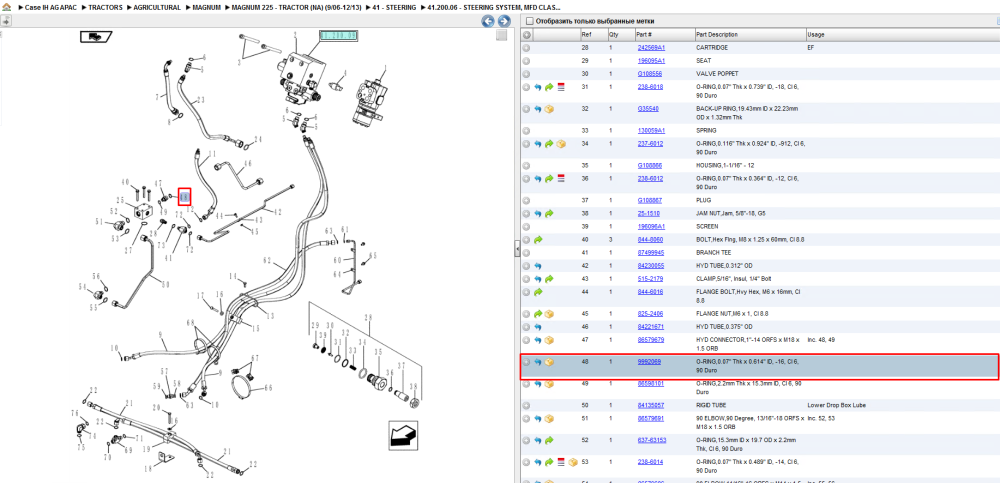Open part link 515-2179
This screenshot has height=483, width=1000.
pos(650,279)
